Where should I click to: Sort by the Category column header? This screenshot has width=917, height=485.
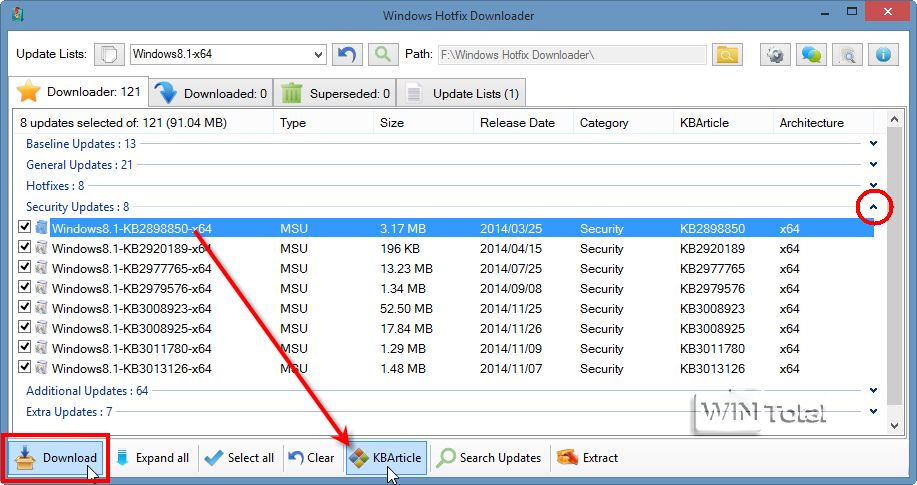tap(623, 123)
